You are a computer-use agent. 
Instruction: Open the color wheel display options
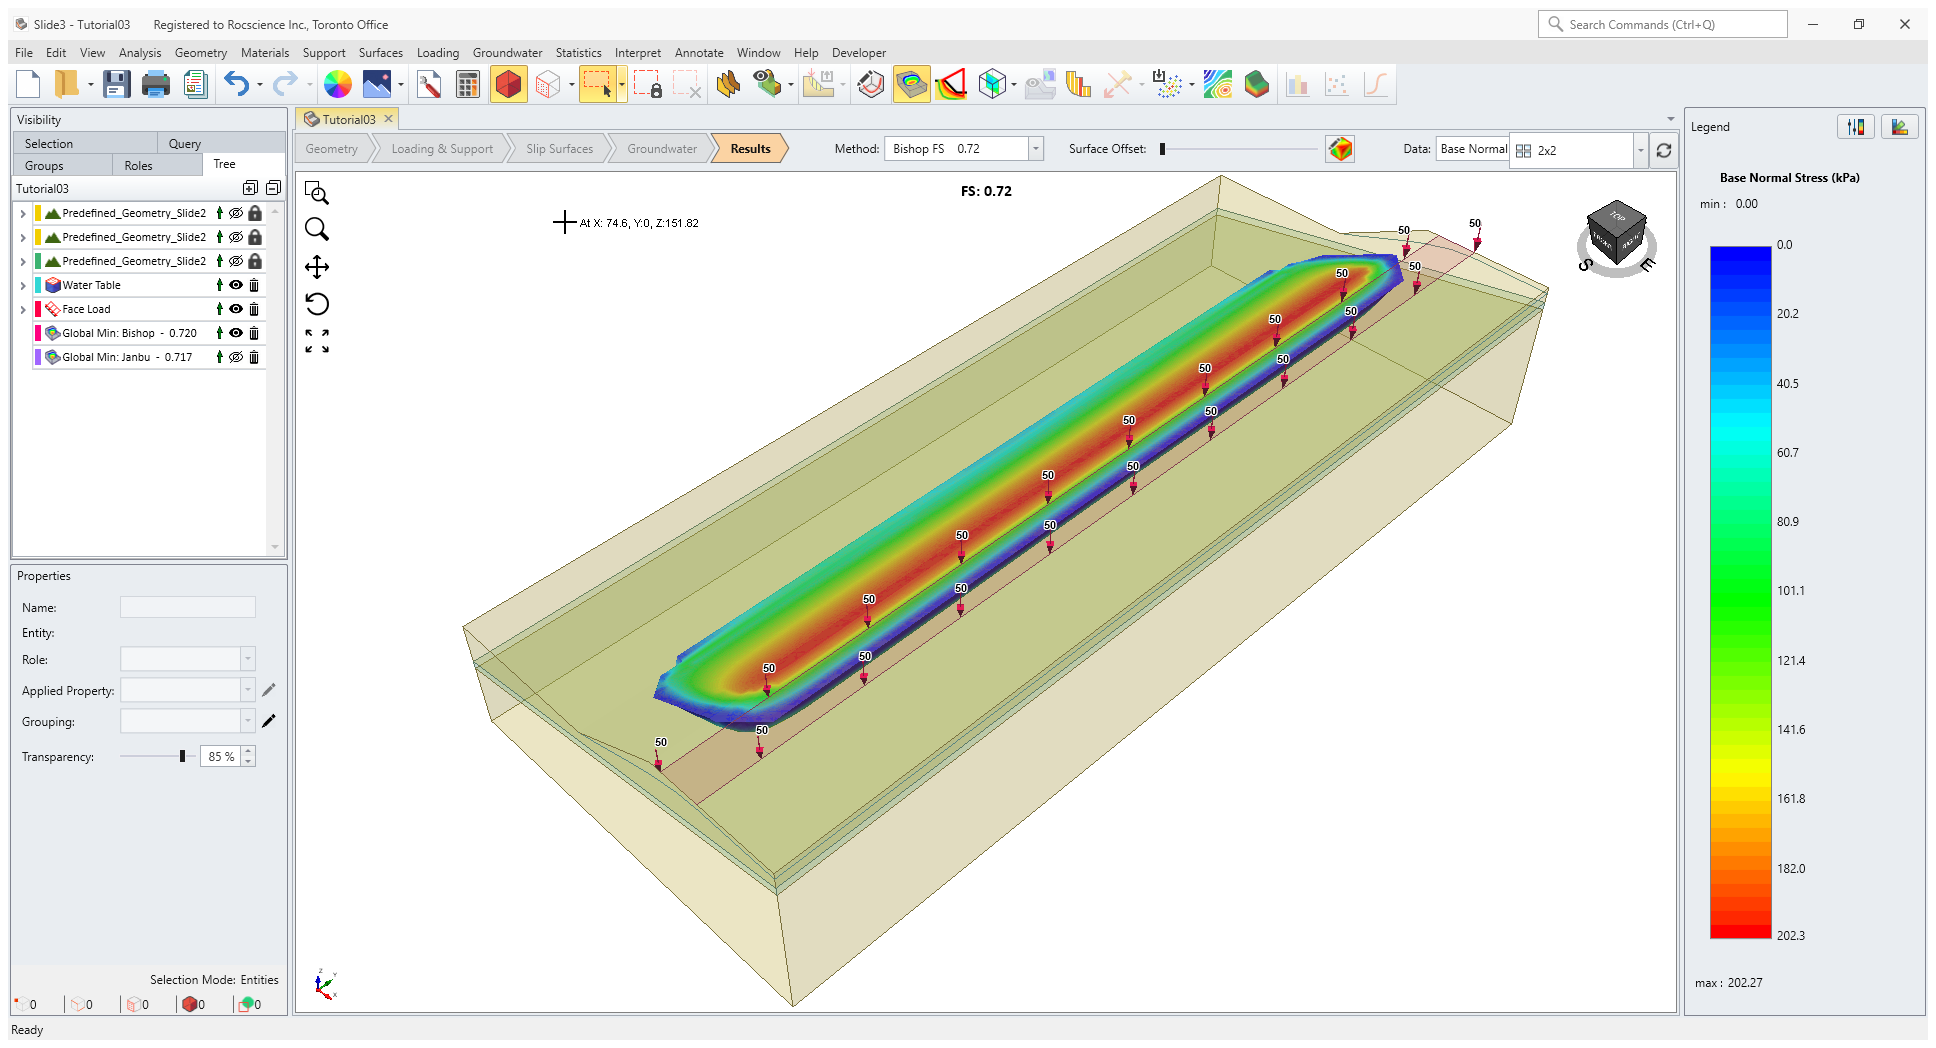click(x=338, y=85)
